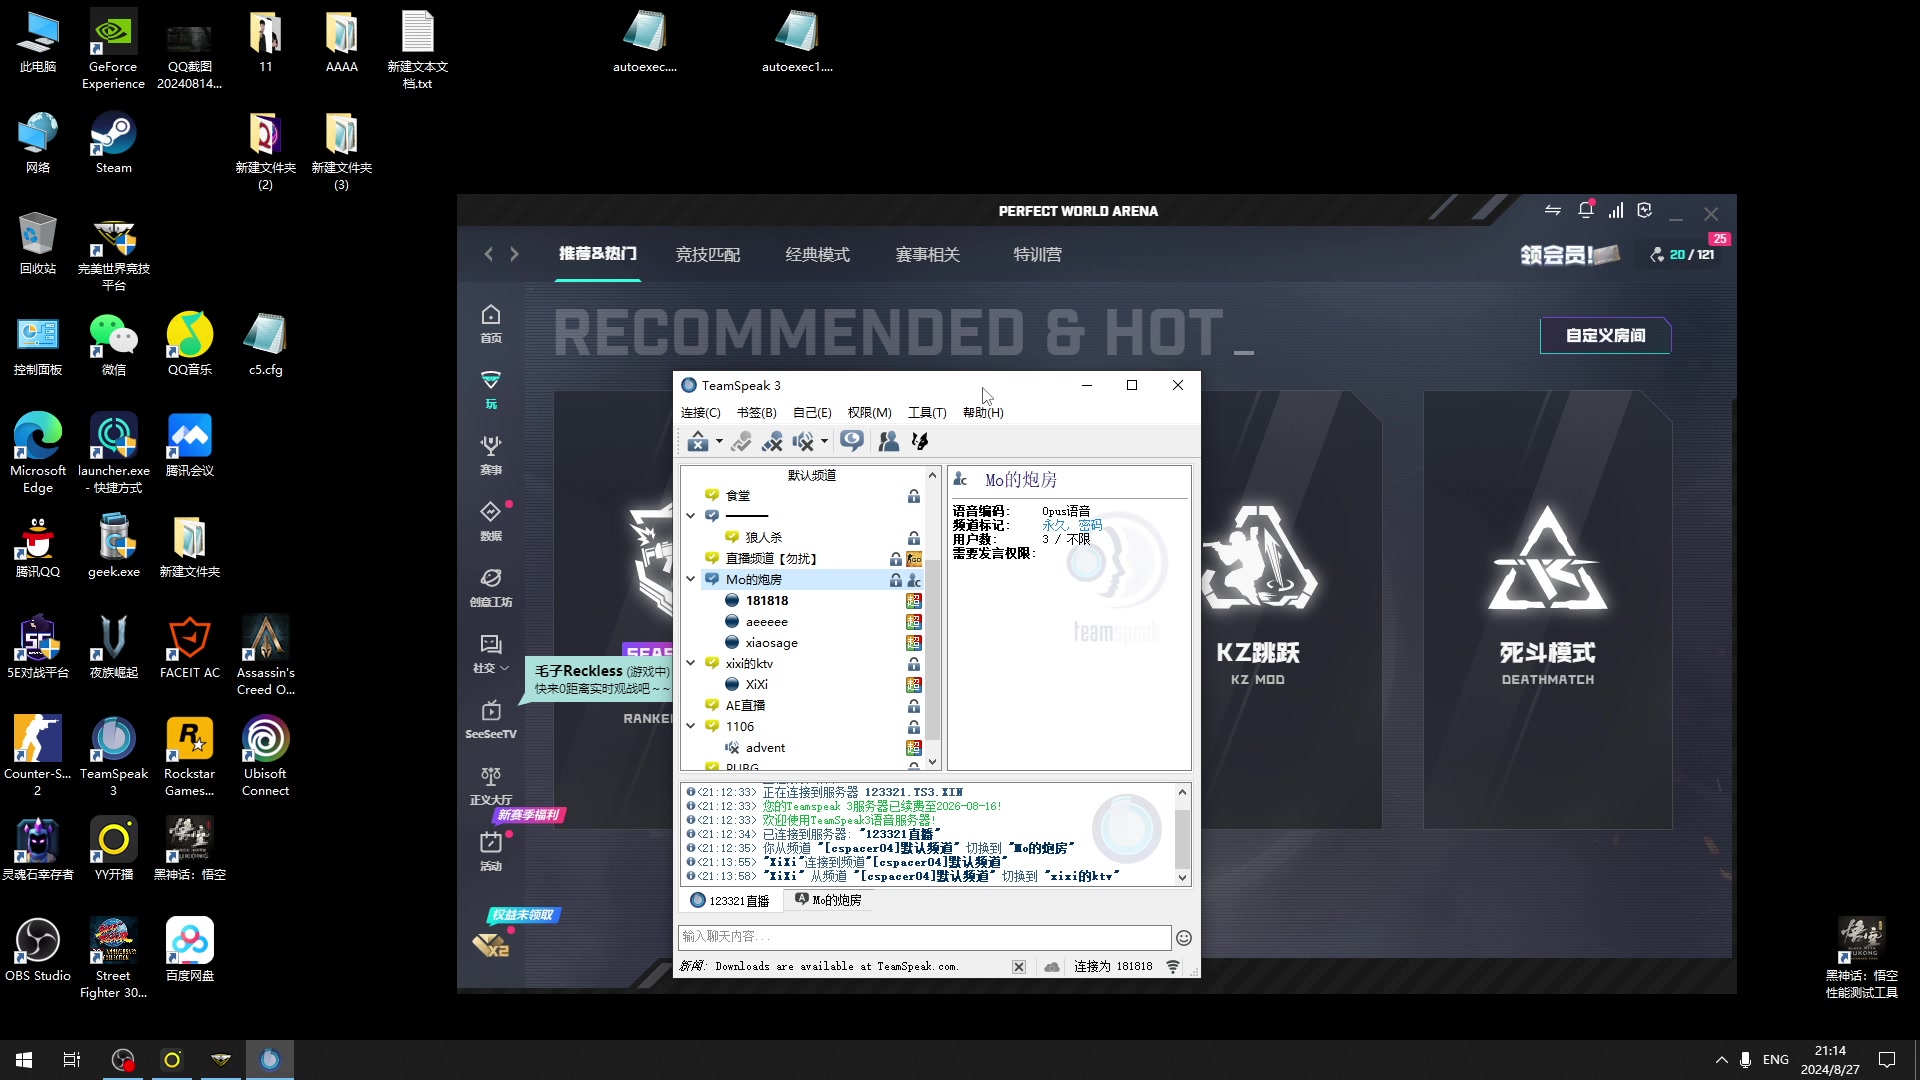Image resolution: width=1920 pixels, height=1080 pixels.
Task: Select user 181818 in channel tree
Action: point(766,600)
